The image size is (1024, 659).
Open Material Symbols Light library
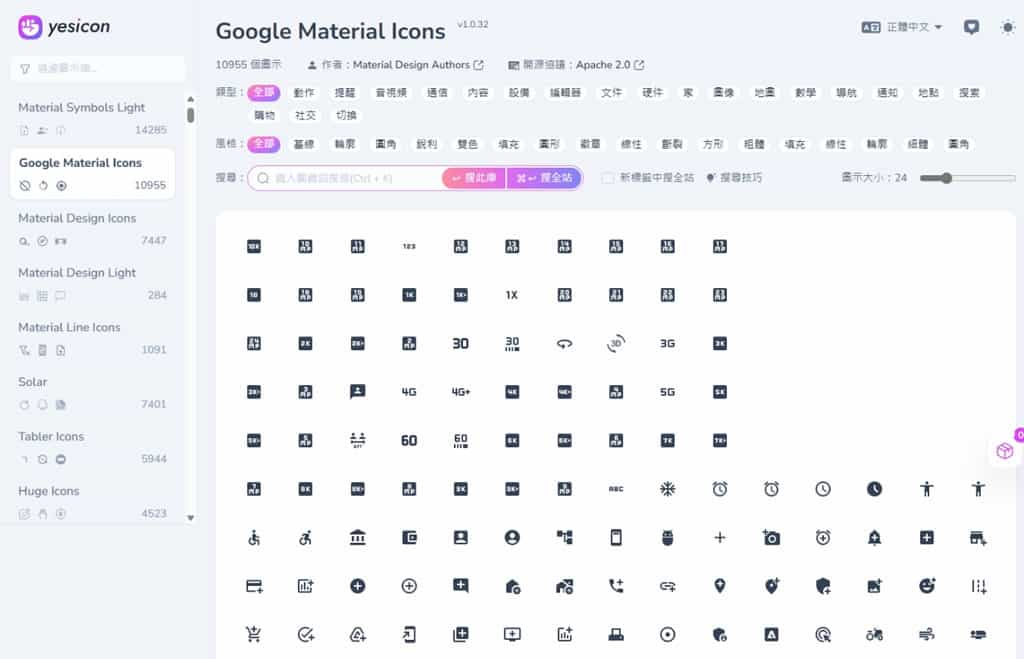click(x=92, y=118)
